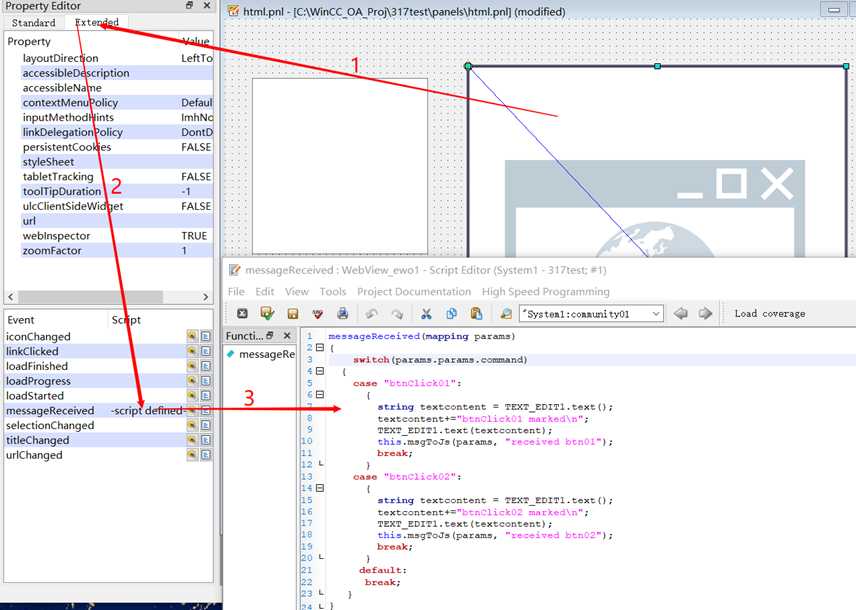Open script edit icon for loadFinished event
The width and height of the screenshot is (856, 610).
tap(206, 366)
